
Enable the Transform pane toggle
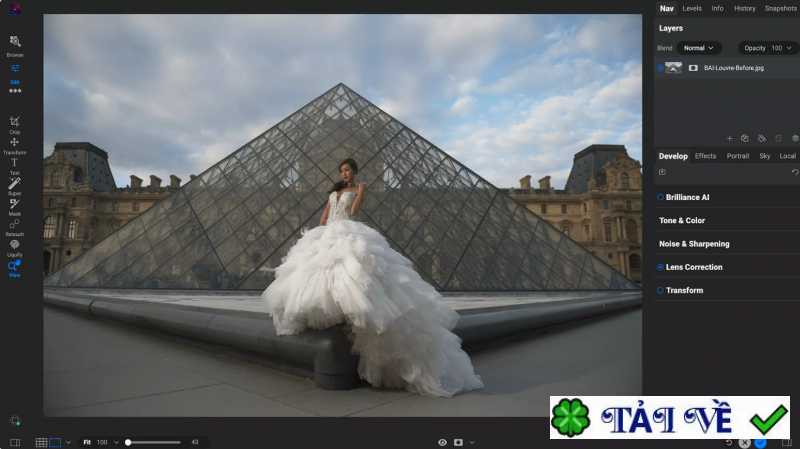point(660,290)
